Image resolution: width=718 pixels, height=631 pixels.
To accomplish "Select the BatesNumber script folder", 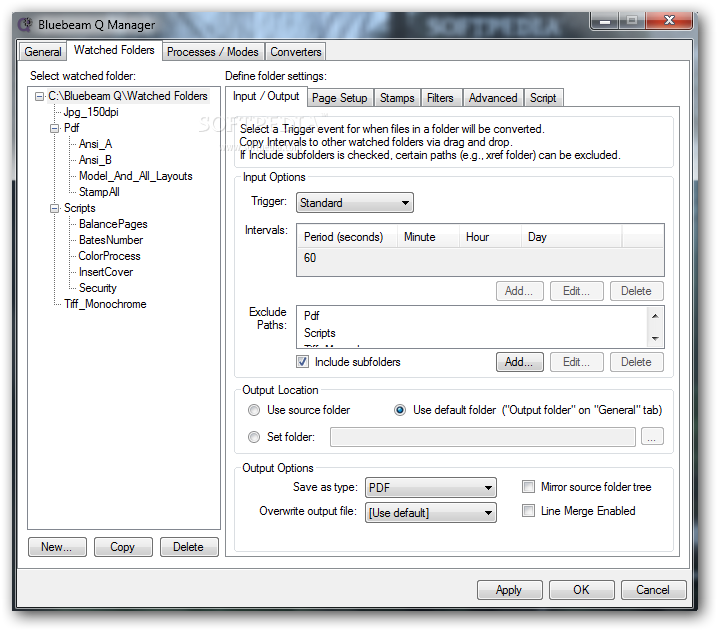I will point(111,240).
